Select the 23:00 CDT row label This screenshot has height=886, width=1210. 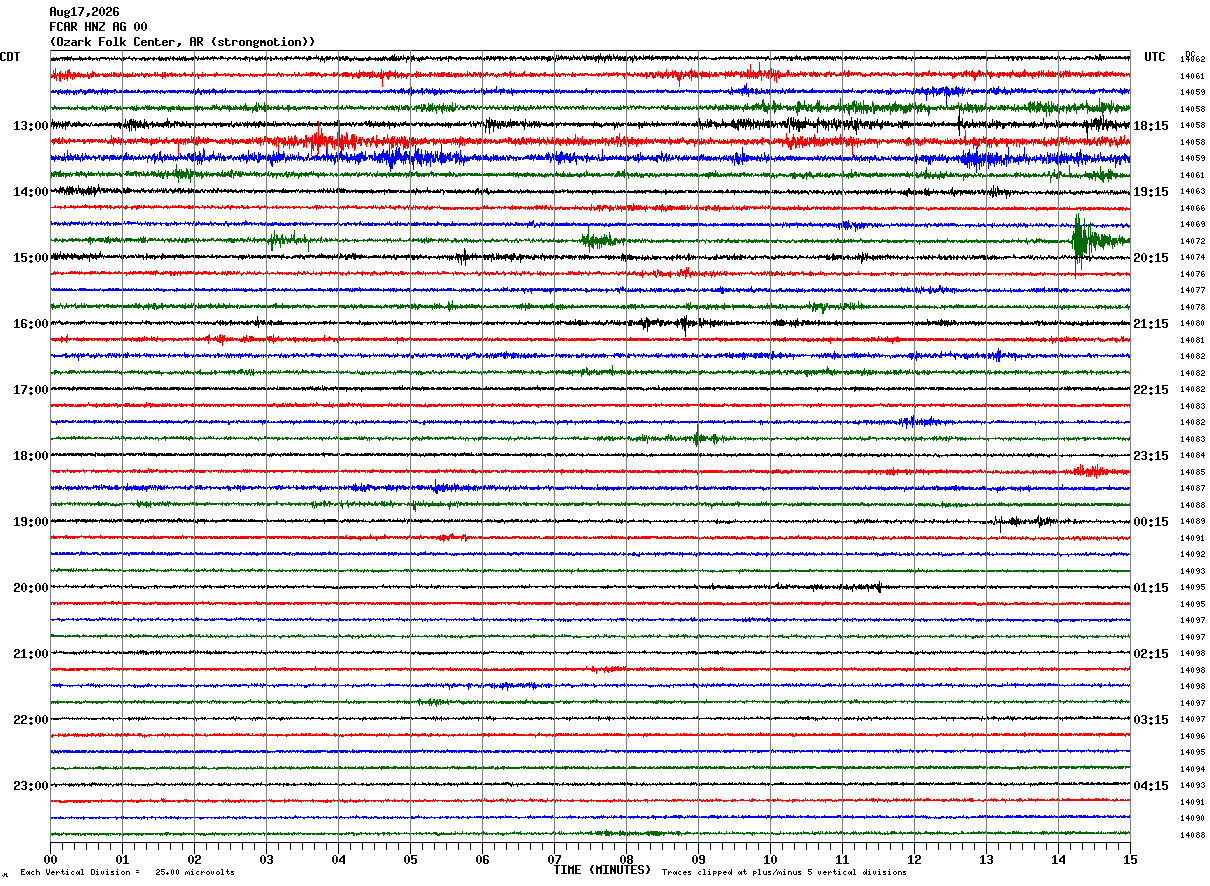point(30,786)
